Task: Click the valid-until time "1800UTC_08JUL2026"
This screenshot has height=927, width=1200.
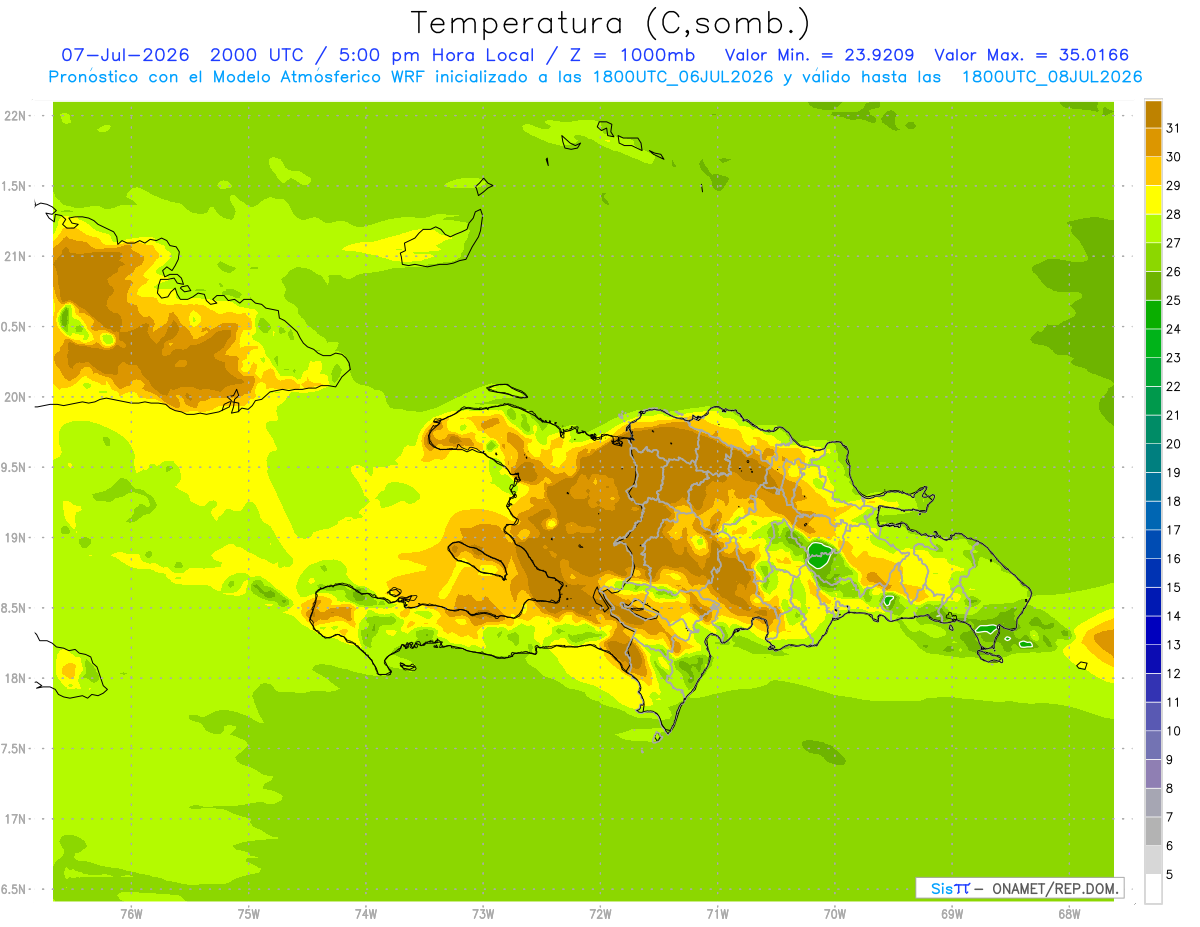Action: tap(1052, 77)
